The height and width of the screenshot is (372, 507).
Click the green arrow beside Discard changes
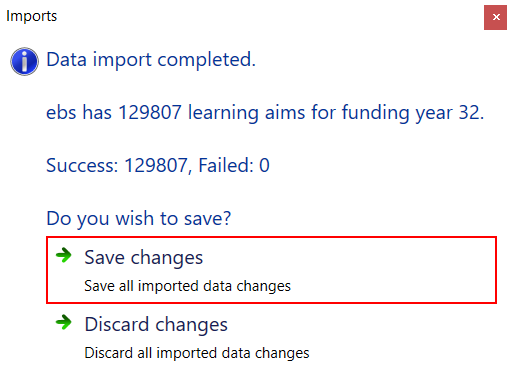click(64, 322)
